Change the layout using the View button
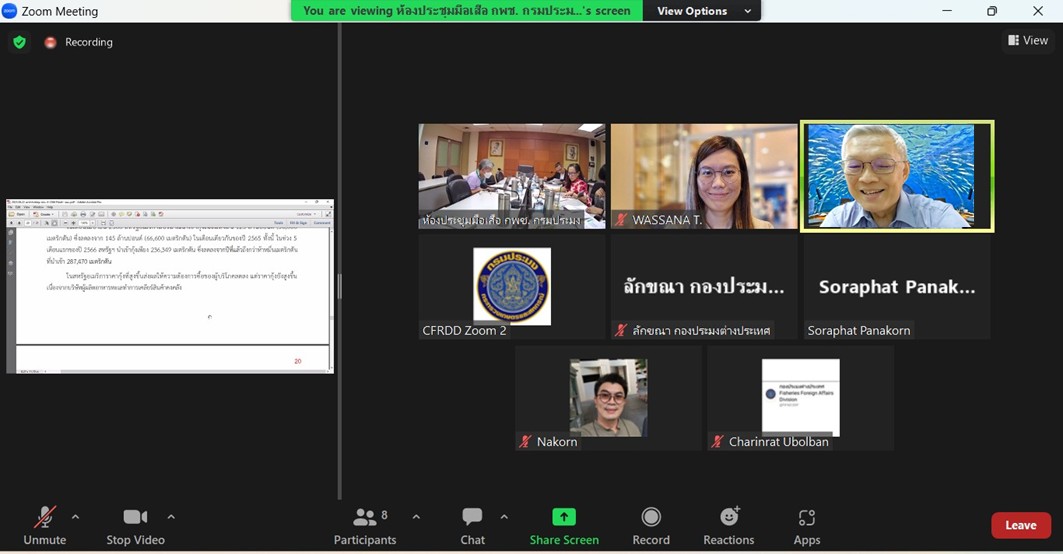Image resolution: width=1063 pixels, height=554 pixels. click(x=1028, y=40)
